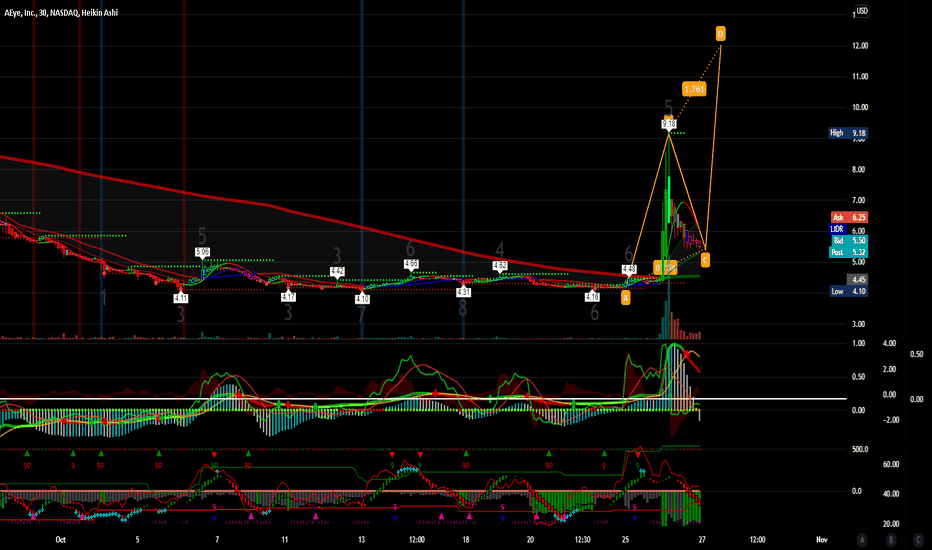
Task: Click the 4.42 pivot high label
Action: (337, 271)
